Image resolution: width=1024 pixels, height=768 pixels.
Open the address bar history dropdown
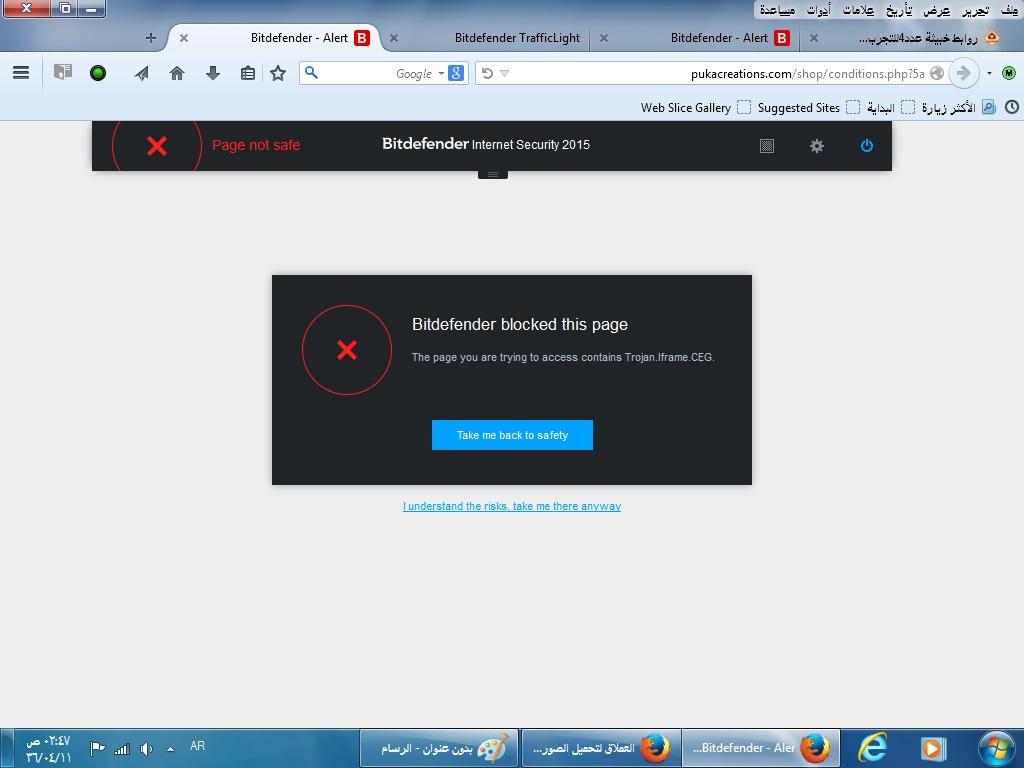click(x=504, y=73)
